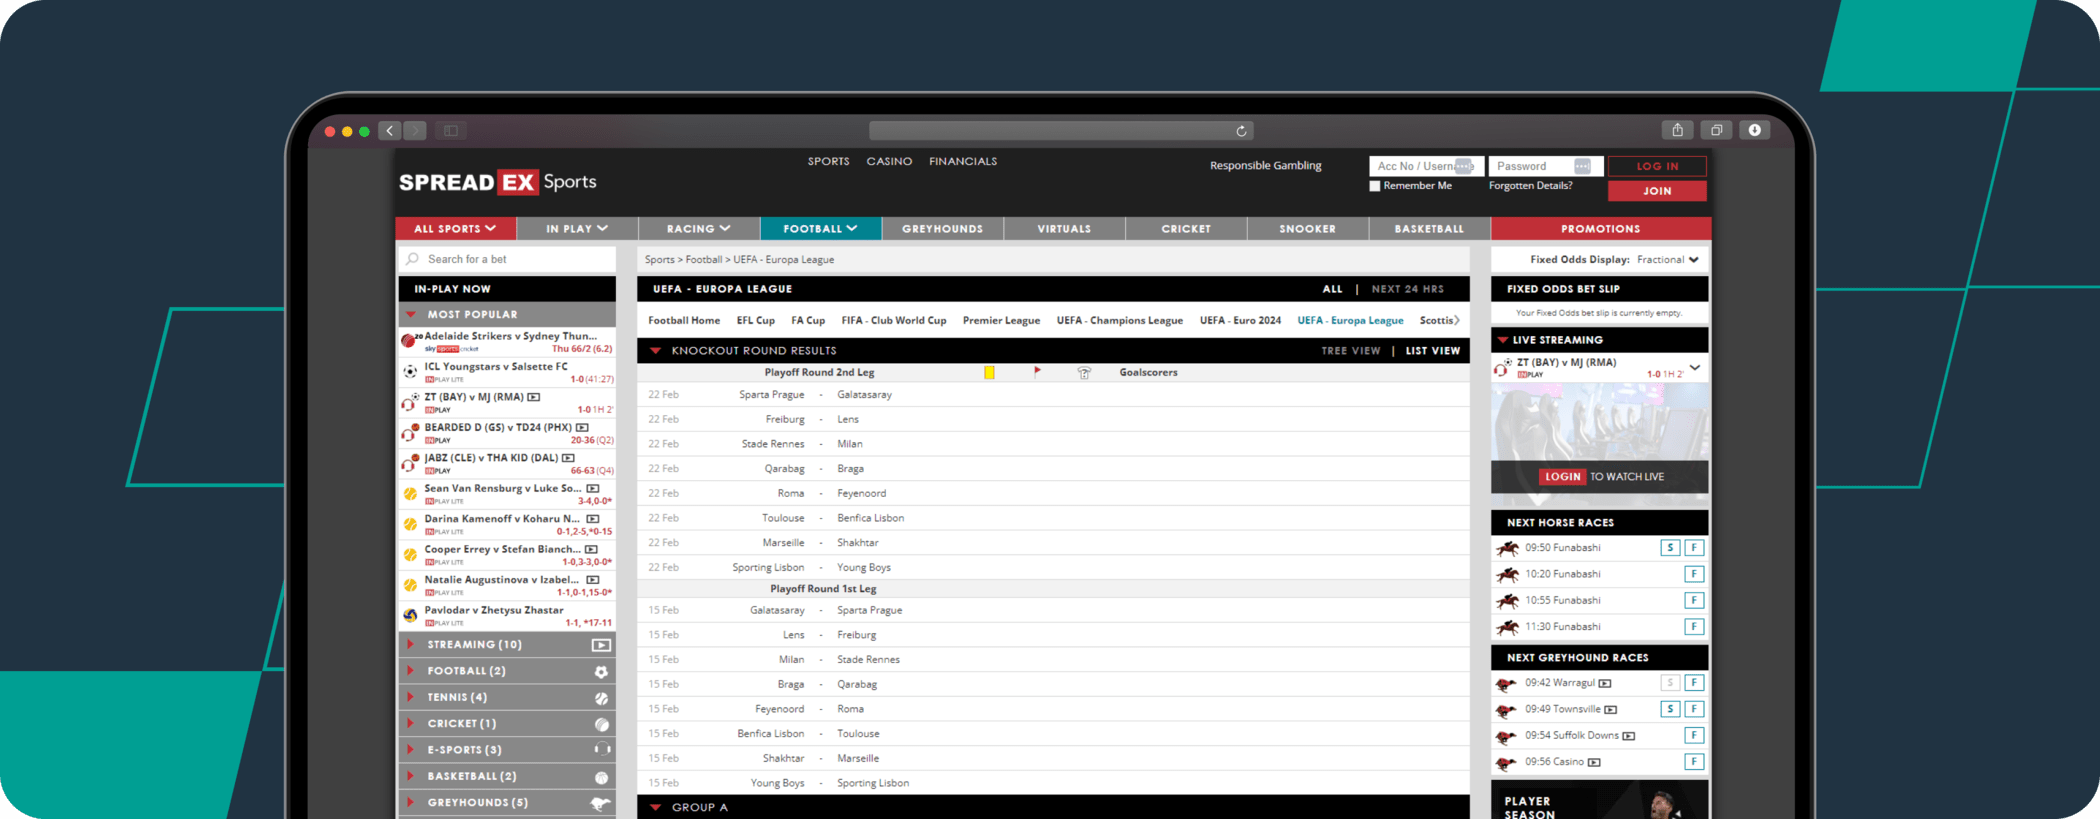Select F price for 10:20 Funabashi
2100x819 pixels.
coord(1693,574)
